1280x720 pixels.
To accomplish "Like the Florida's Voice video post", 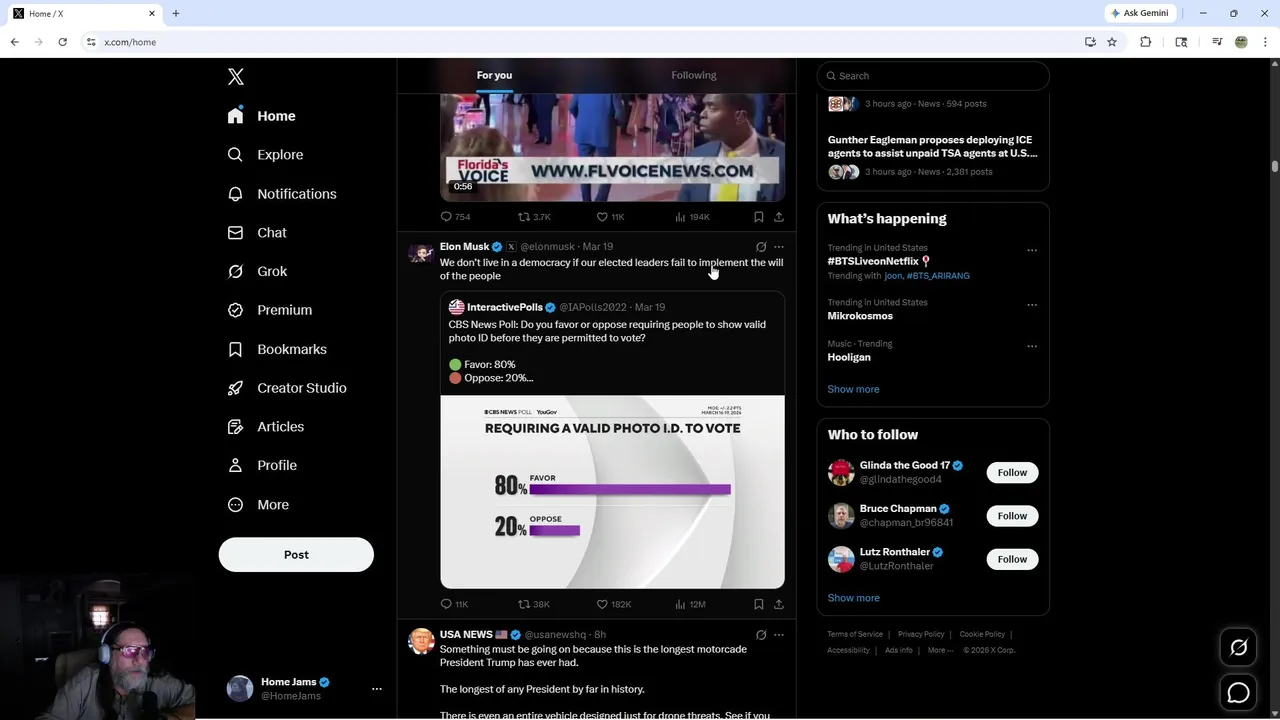I will click(610, 217).
